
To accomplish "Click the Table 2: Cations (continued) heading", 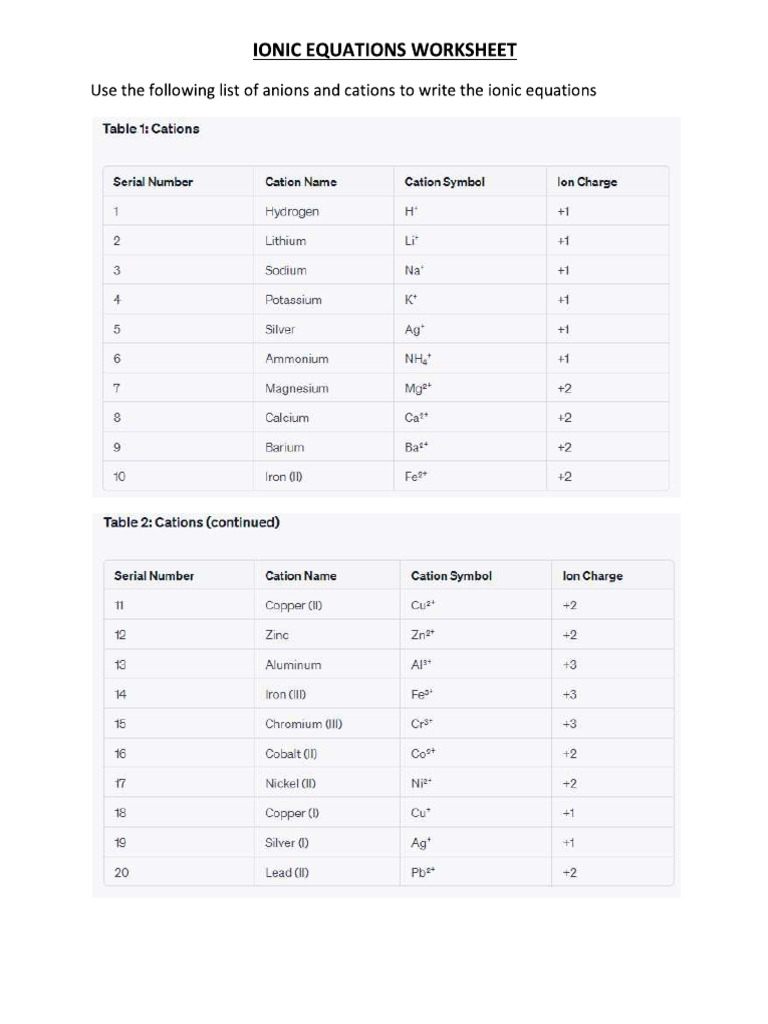I will tap(191, 522).
